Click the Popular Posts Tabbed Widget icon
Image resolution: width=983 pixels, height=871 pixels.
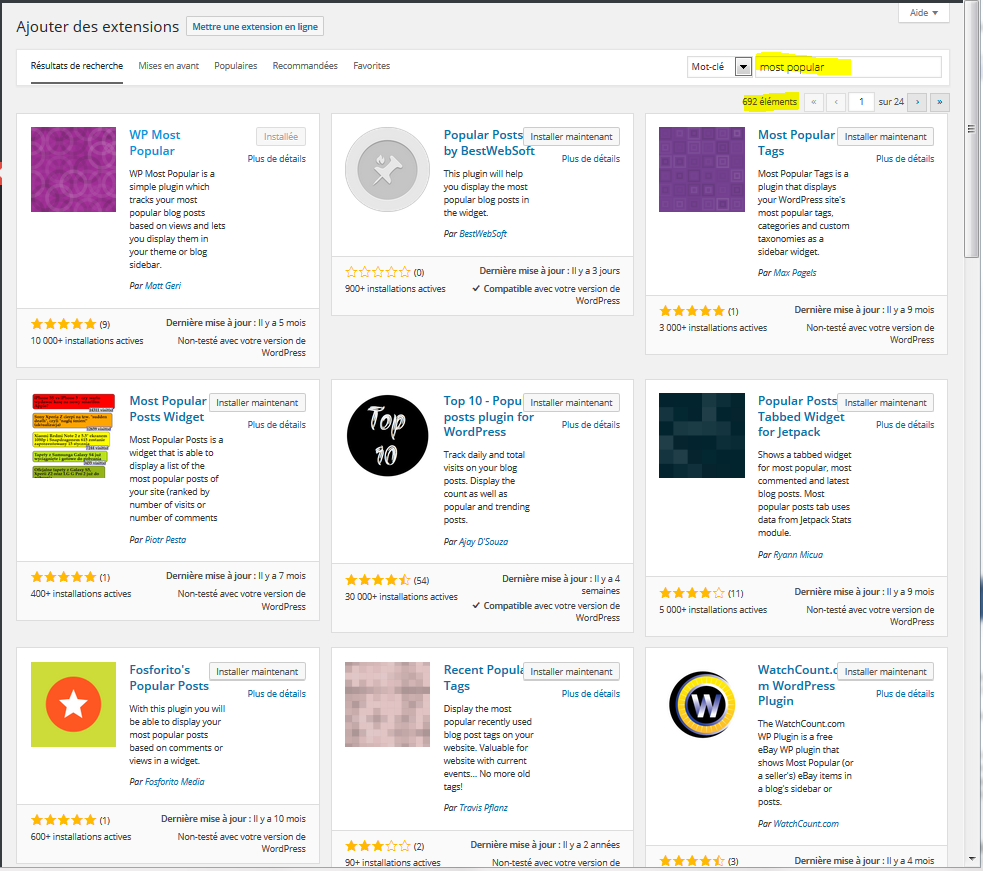point(701,436)
